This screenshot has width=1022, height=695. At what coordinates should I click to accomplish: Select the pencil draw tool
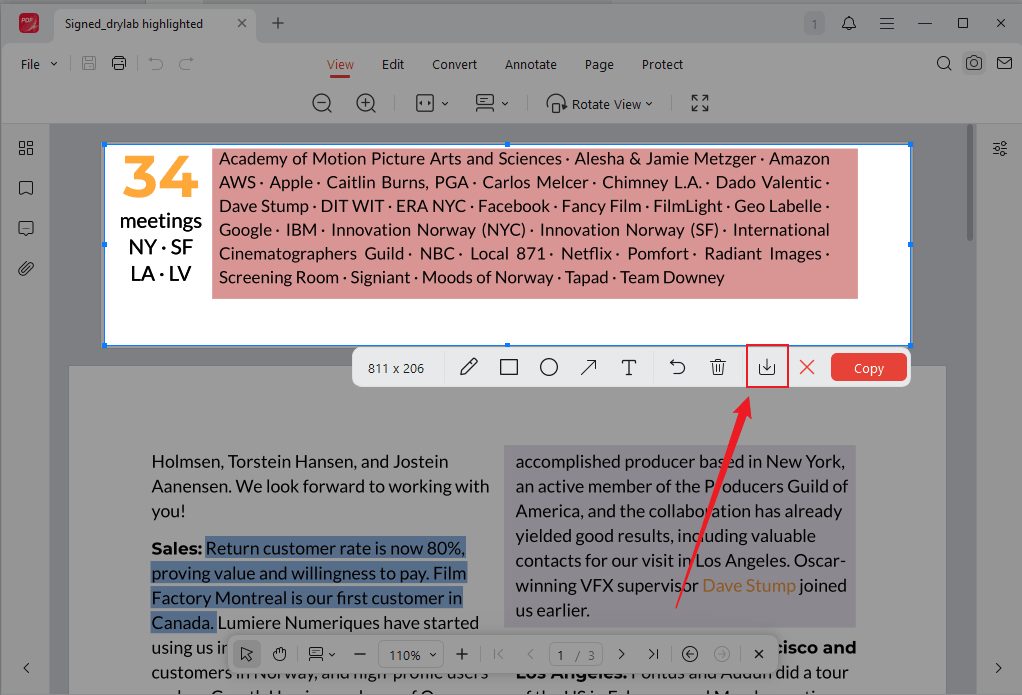pyautogui.click(x=468, y=368)
